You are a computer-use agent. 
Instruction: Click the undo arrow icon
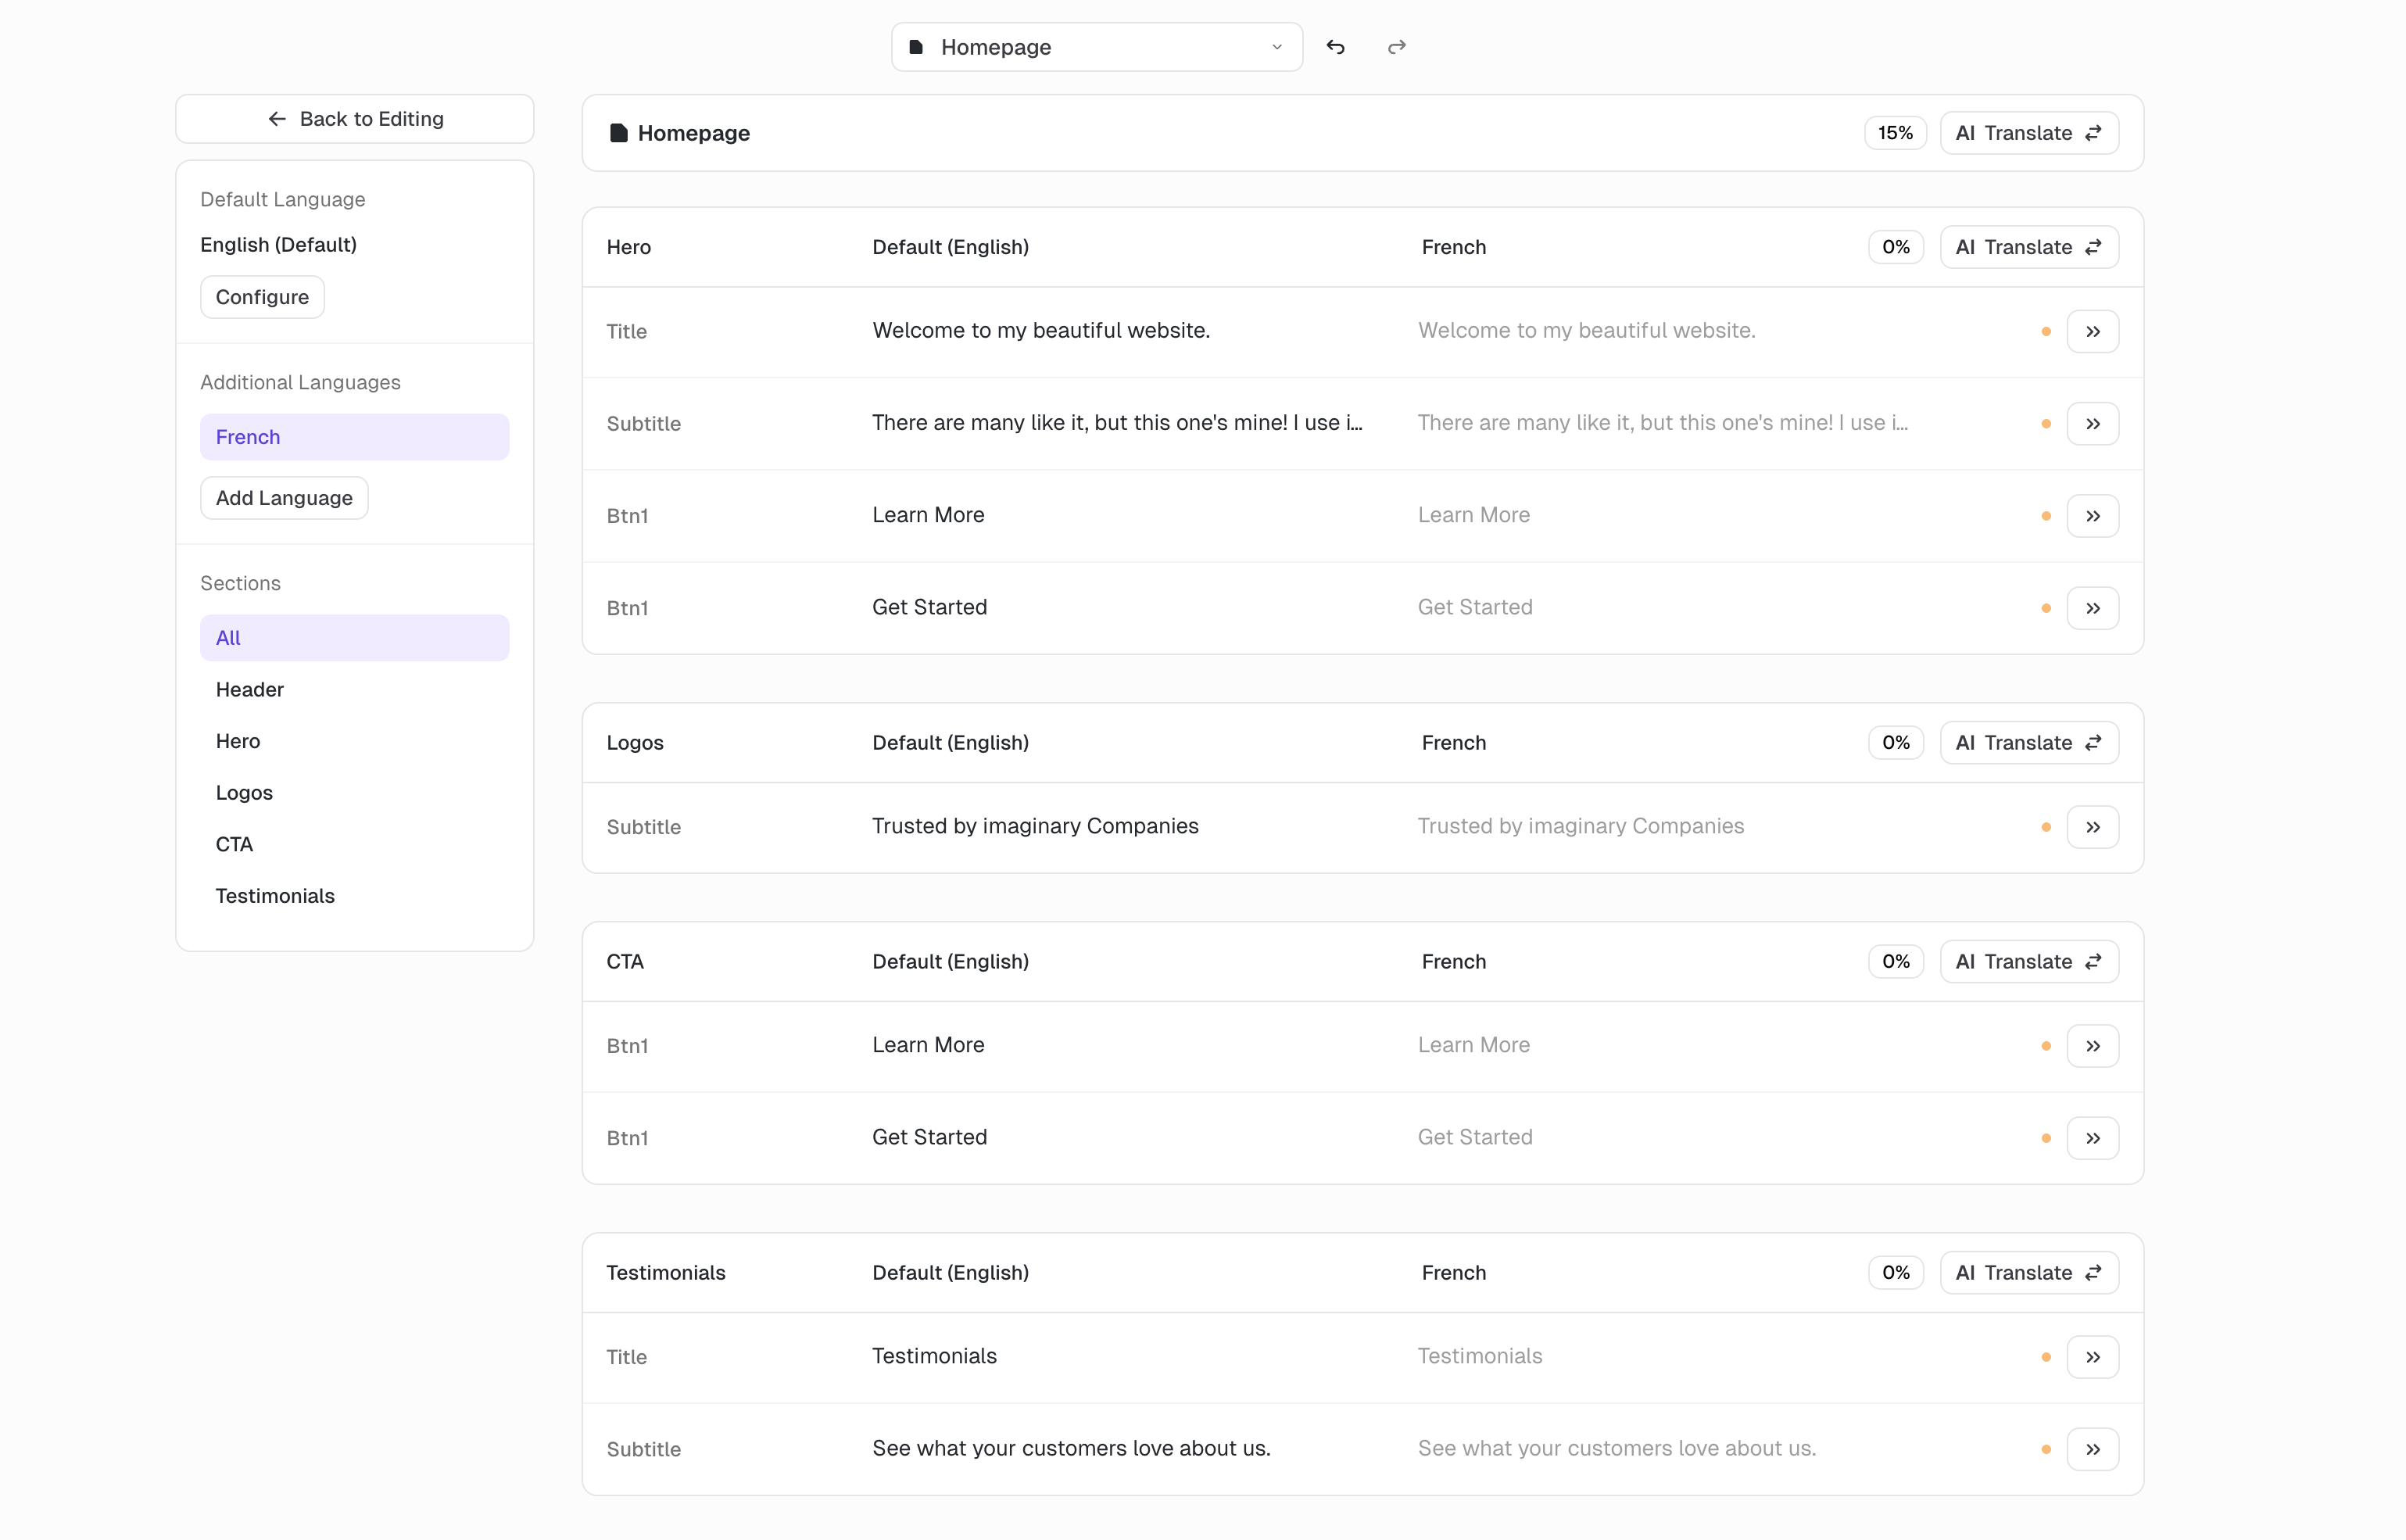(x=1335, y=47)
